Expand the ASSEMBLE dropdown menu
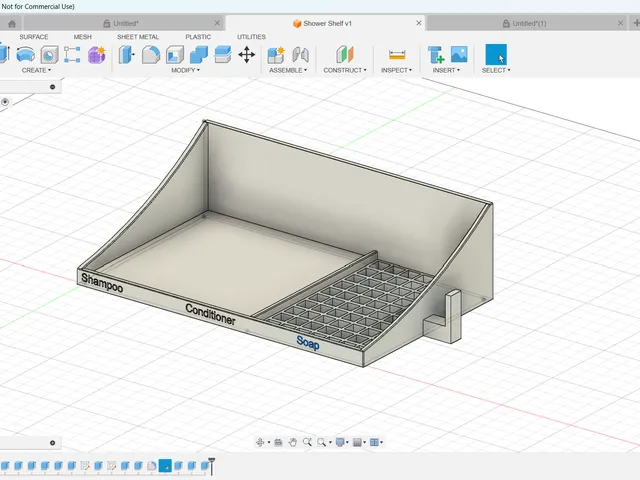Image resolution: width=640 pixels, height=480 pixels. coord(288,70)
